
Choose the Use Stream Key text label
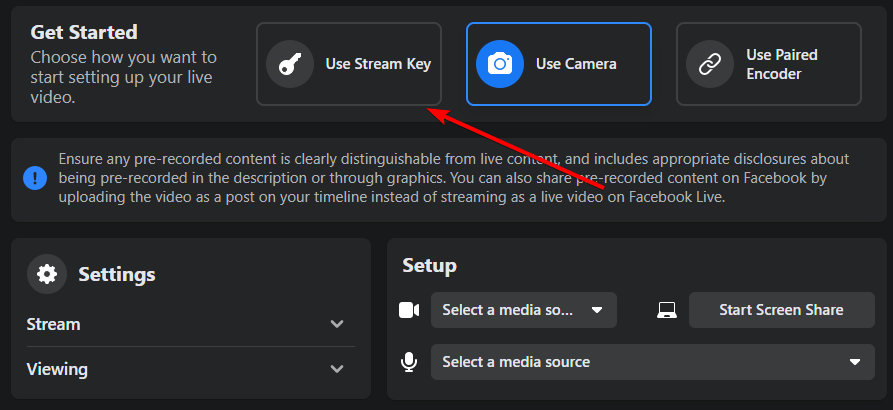click(x=378, y=64)
